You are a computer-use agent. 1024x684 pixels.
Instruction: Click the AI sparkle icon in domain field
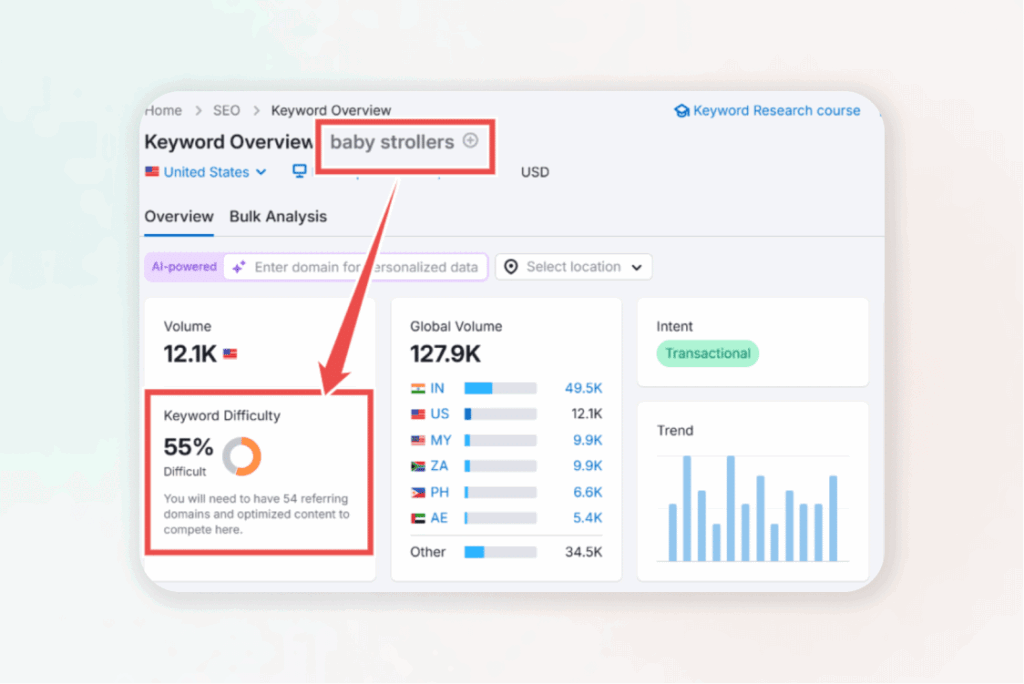(238, 267)
